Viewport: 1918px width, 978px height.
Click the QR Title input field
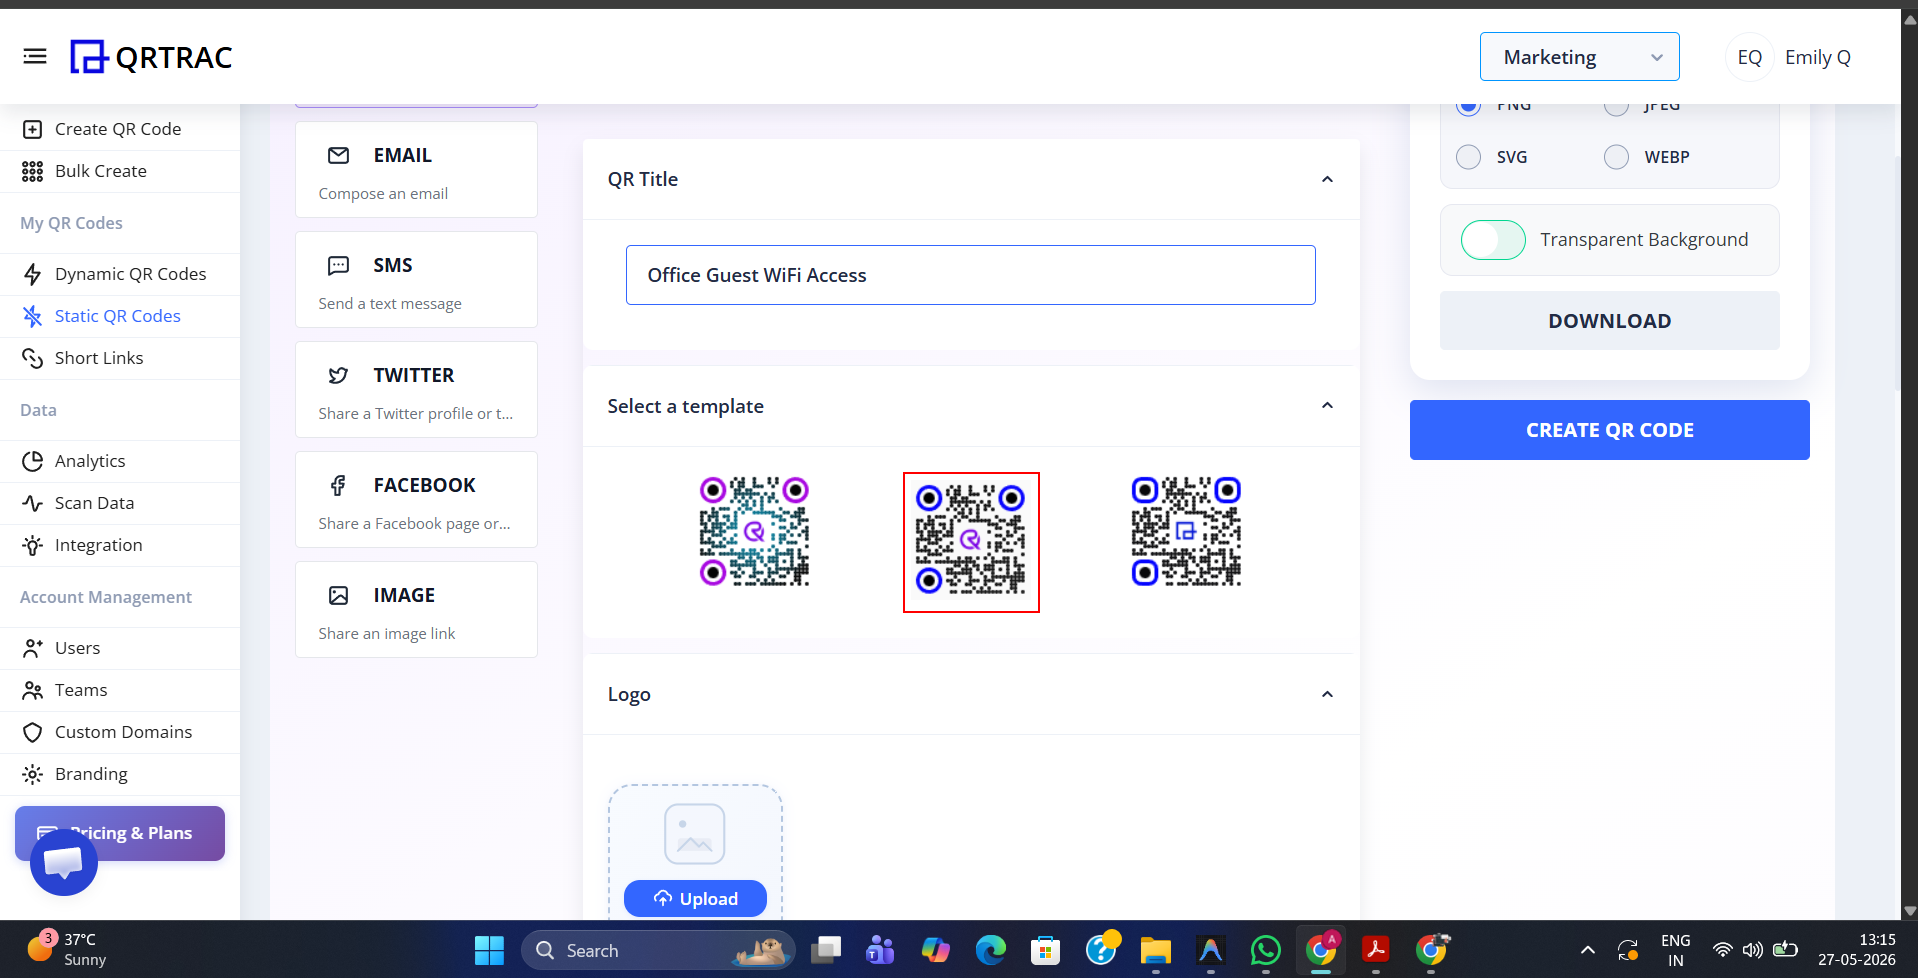[x=970, y=275]
